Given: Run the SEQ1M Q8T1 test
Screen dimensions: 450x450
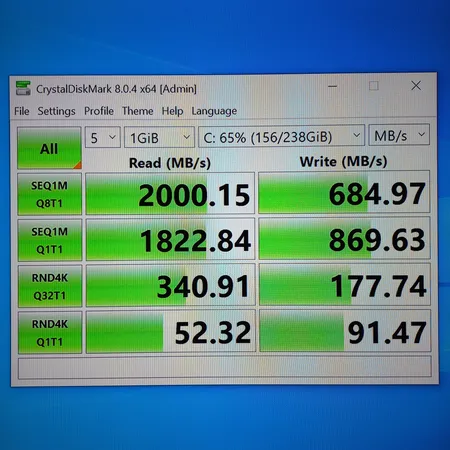Looking at the screenshot, I should pos(50,194).
